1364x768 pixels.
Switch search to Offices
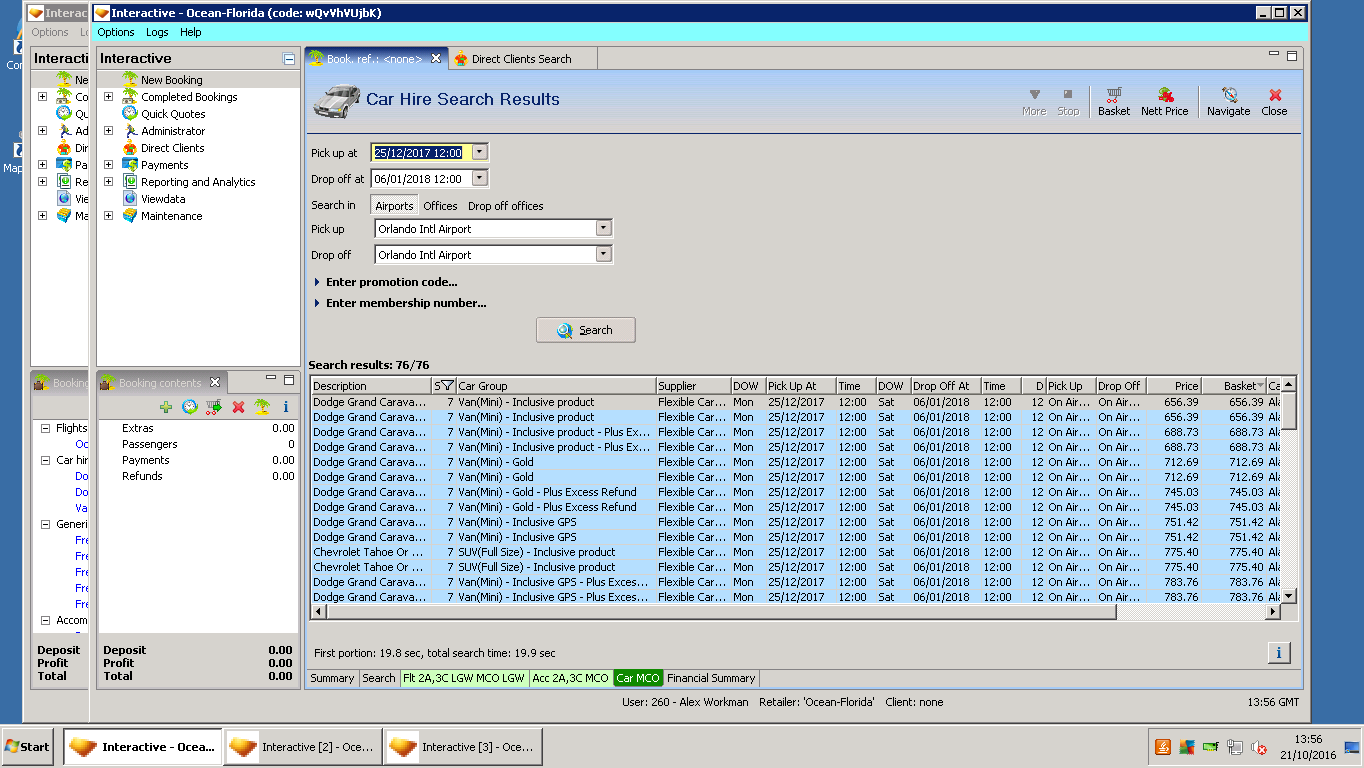coord(440,206)
